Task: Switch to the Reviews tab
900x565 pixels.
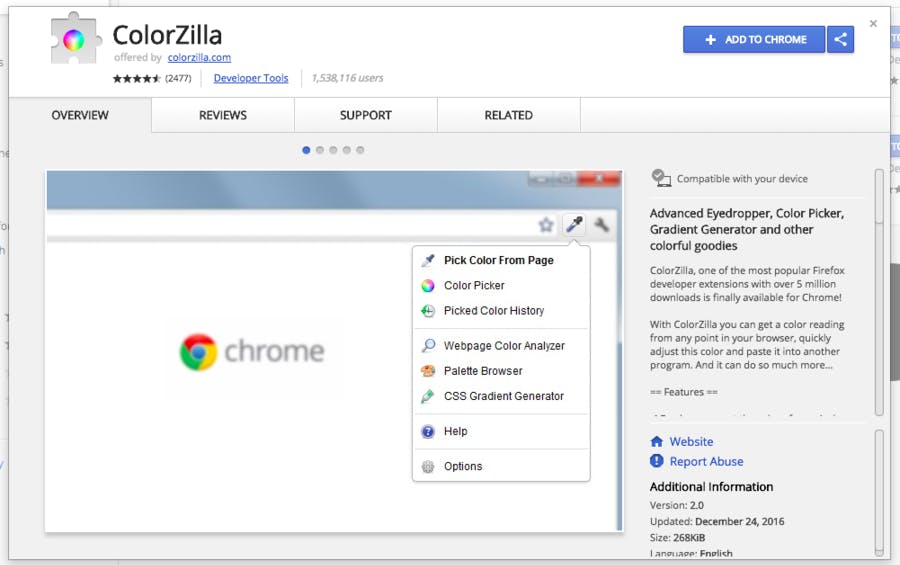Action: pos(223,115)
